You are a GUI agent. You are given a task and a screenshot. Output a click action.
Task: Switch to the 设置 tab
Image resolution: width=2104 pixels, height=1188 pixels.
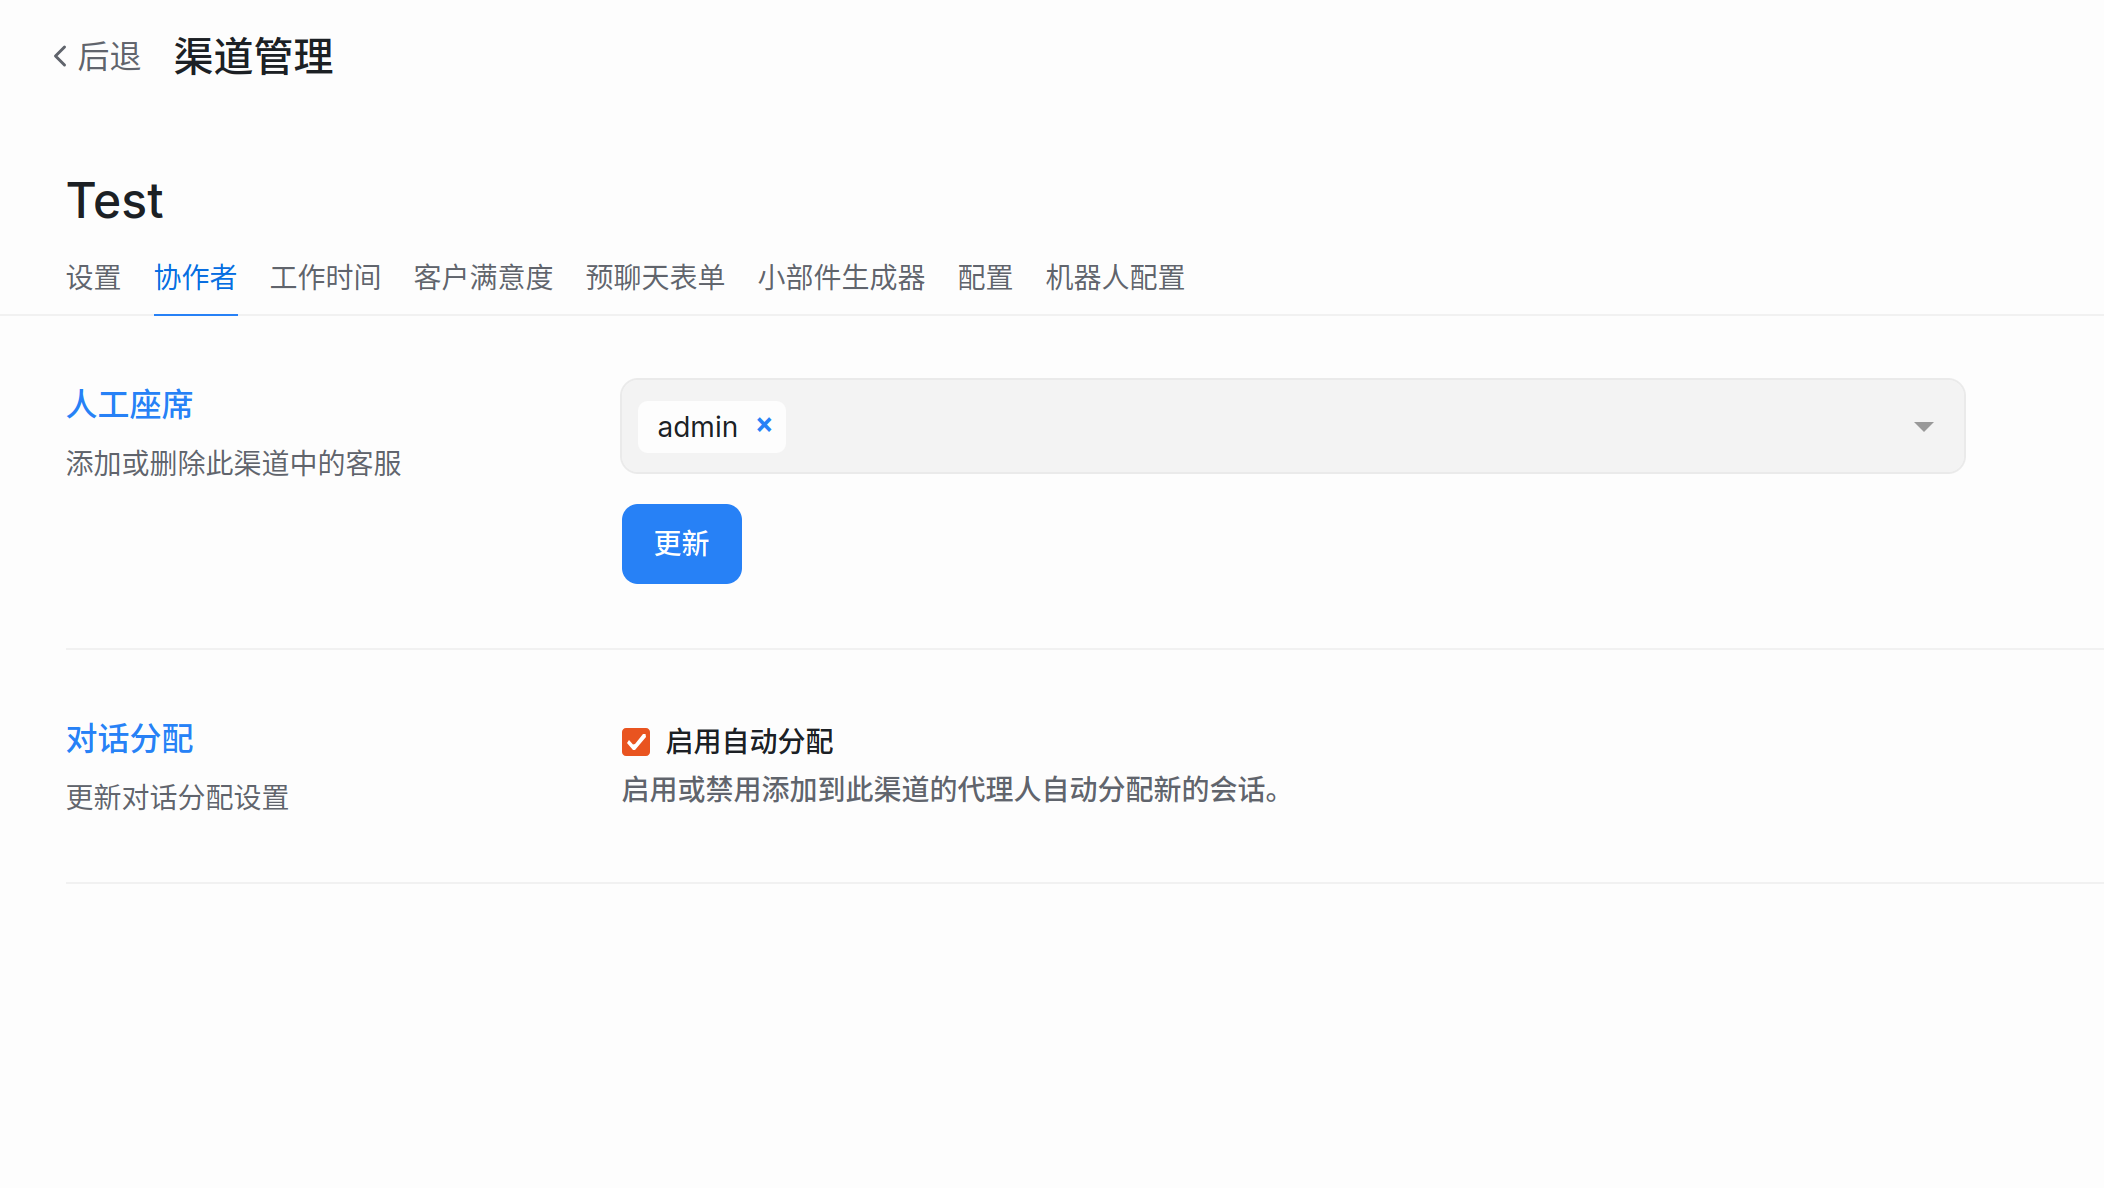pyautogui.click(x=94, y=277)
